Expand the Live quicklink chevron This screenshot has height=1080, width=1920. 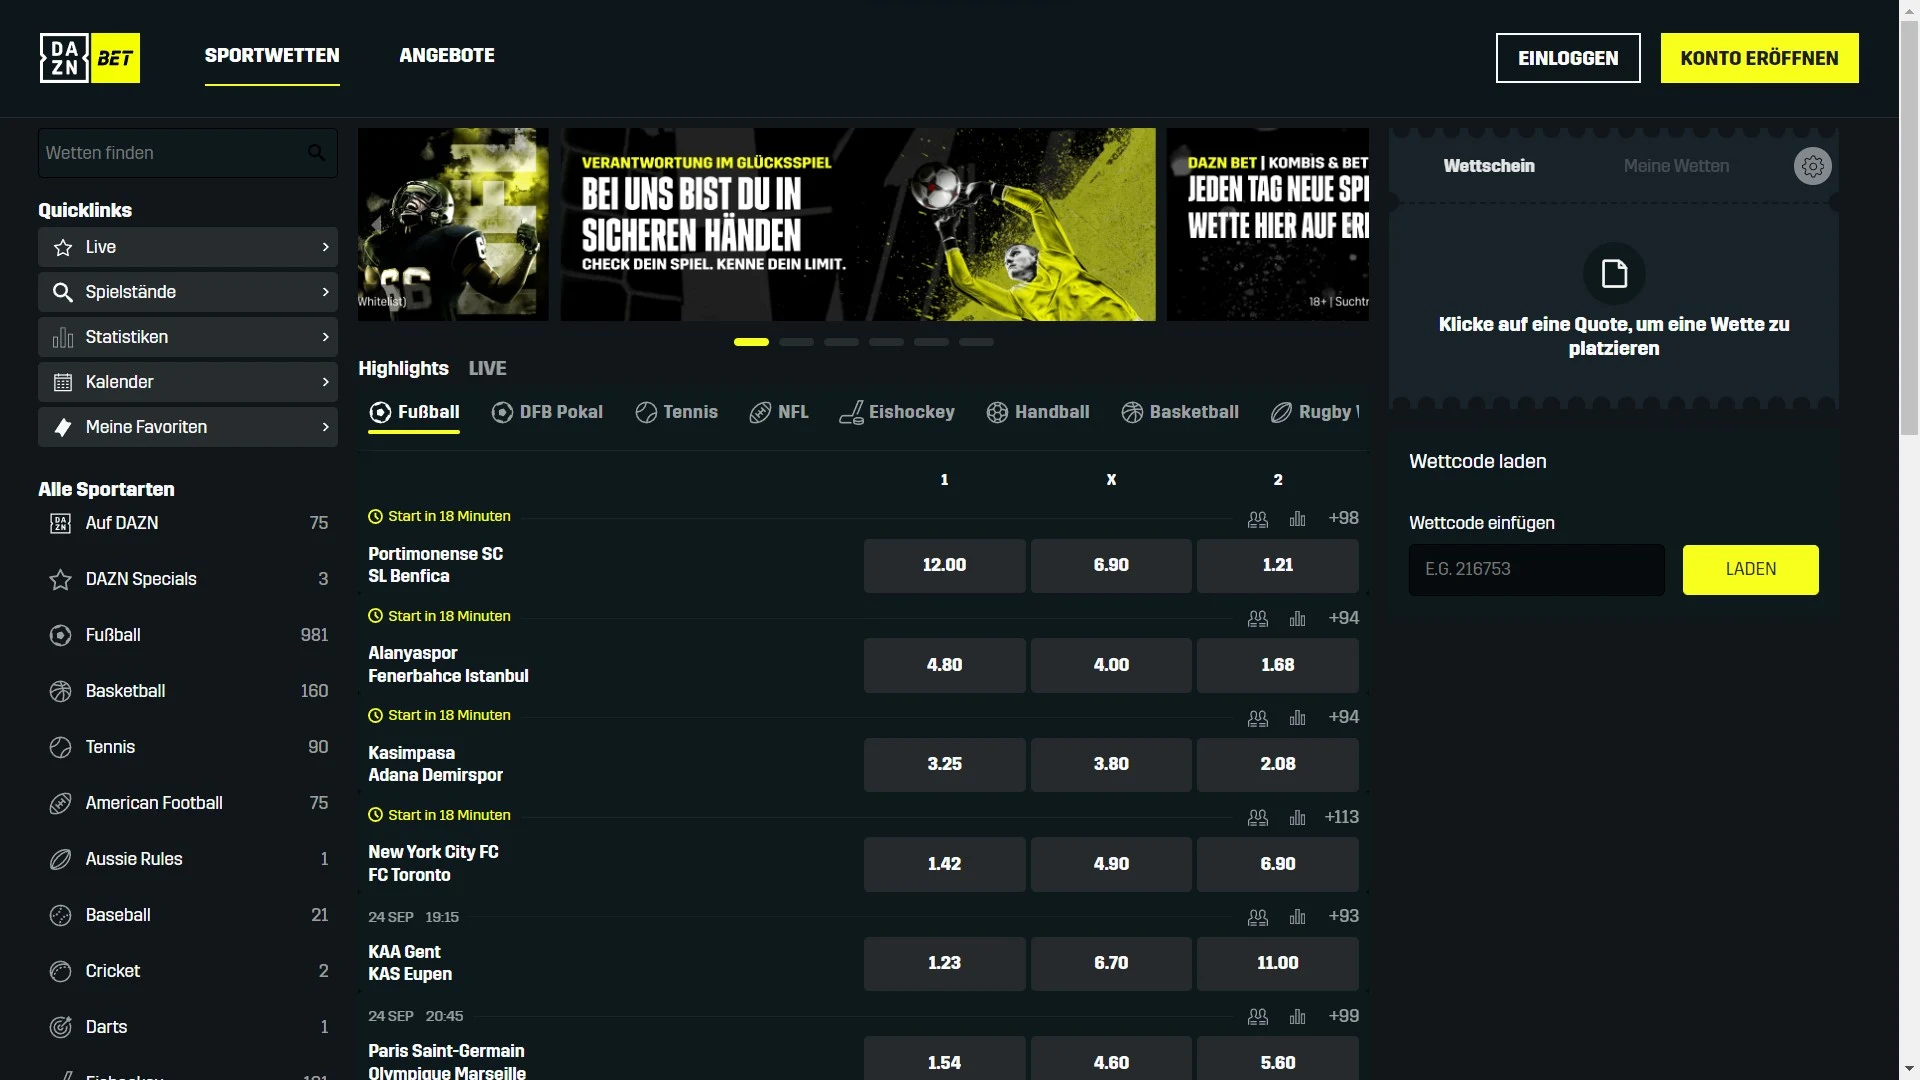click(x=325, y=247)
